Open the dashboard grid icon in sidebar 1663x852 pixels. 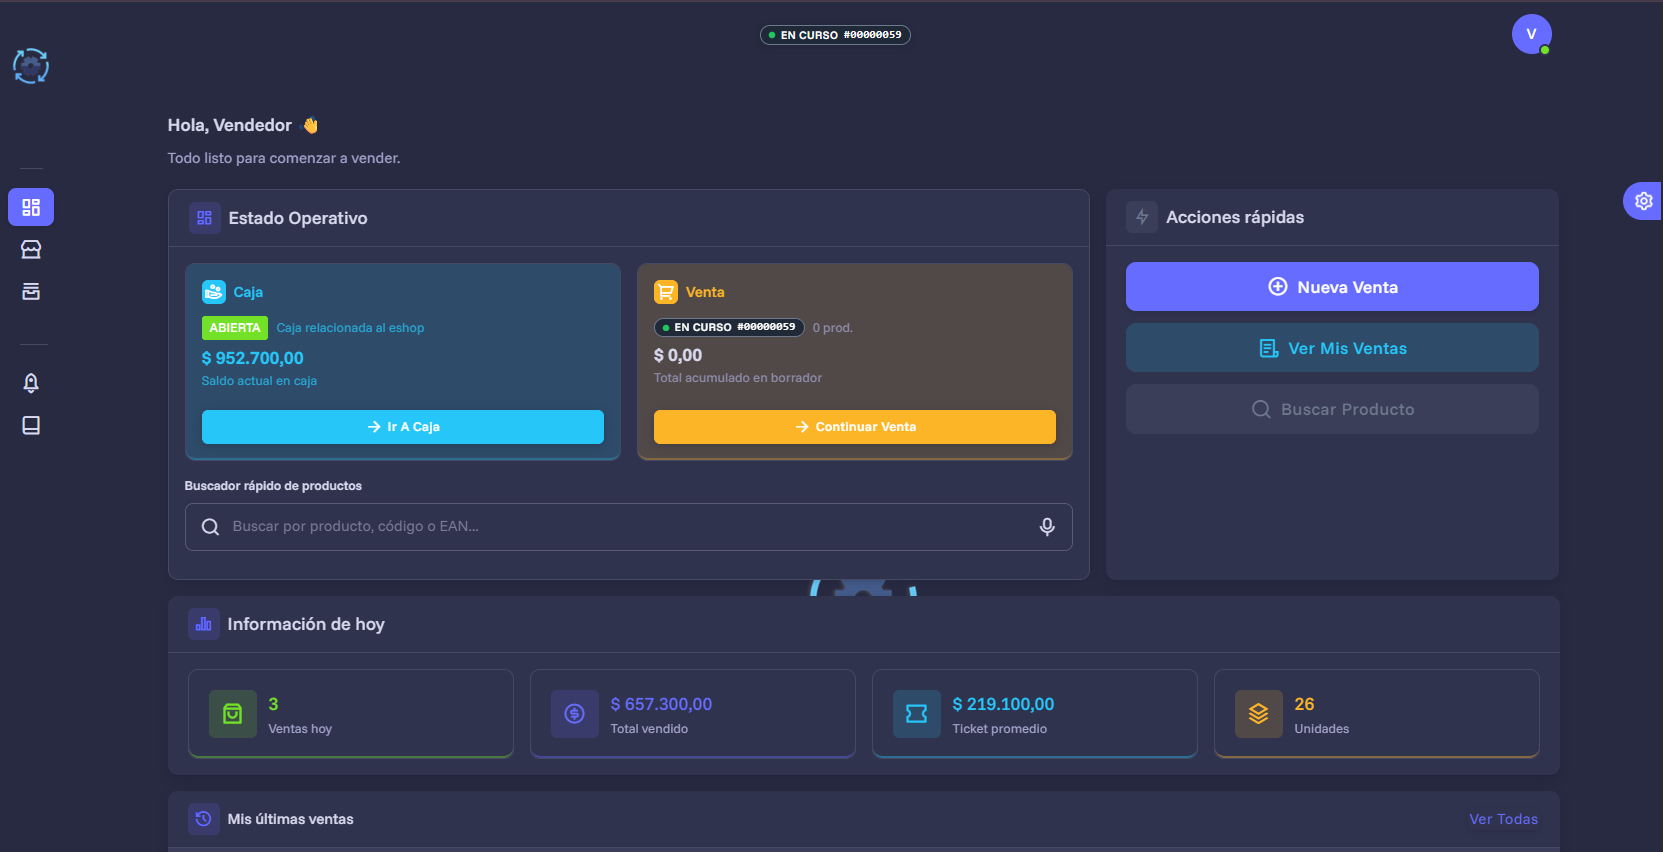(31, 207)
